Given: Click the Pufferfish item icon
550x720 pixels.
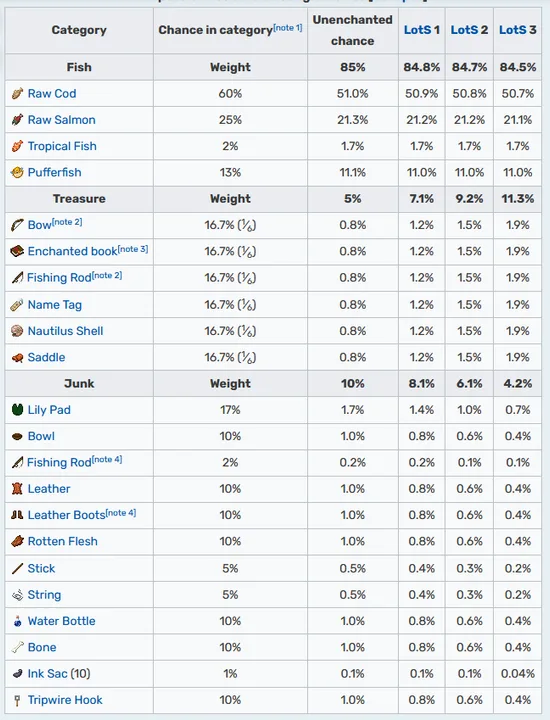Looking at the screenshot, I should coord(17,173).
